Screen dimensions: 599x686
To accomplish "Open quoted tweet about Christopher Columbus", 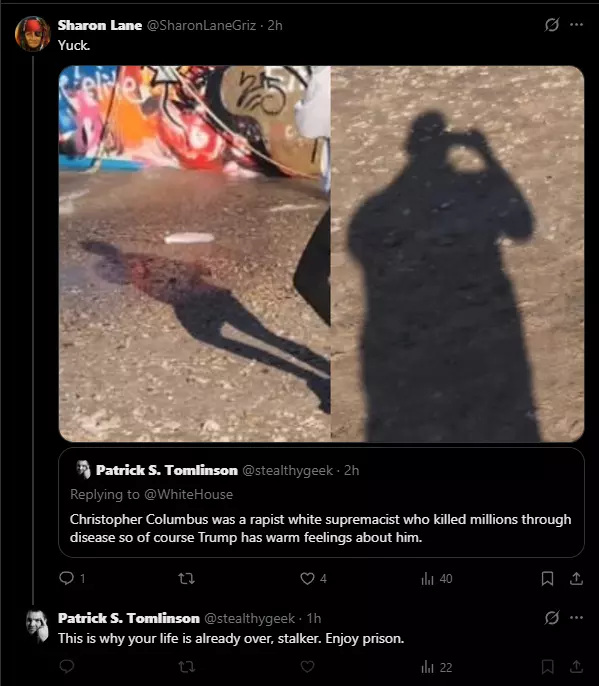I will click(321, 502).
